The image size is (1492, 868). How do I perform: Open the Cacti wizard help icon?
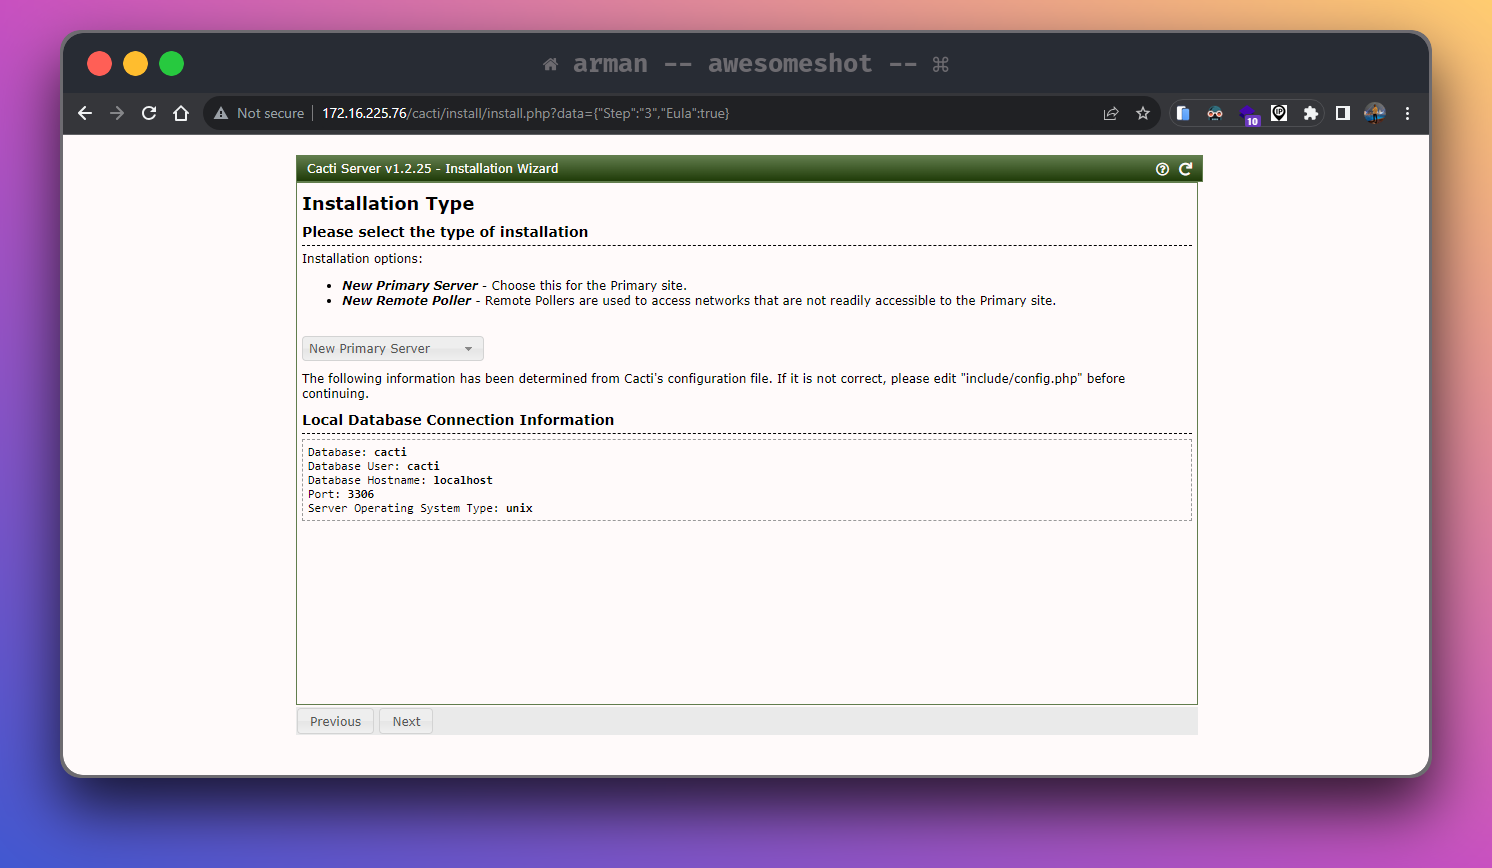point(1162,169)
